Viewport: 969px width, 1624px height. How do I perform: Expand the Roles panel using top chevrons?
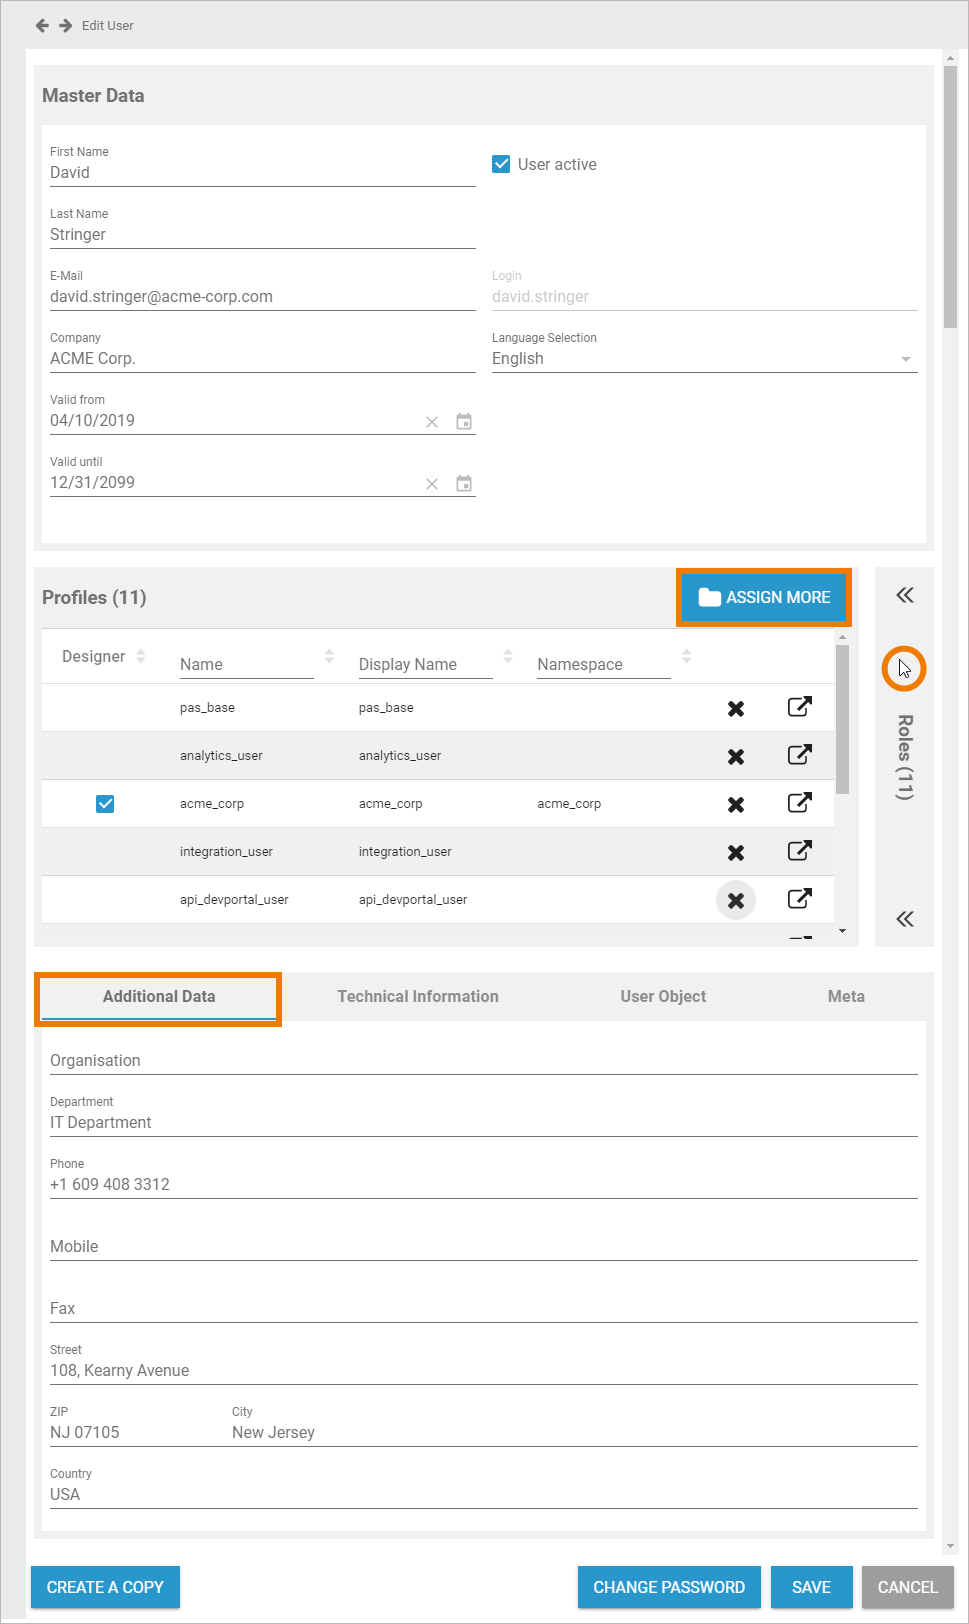pos(904,596)
